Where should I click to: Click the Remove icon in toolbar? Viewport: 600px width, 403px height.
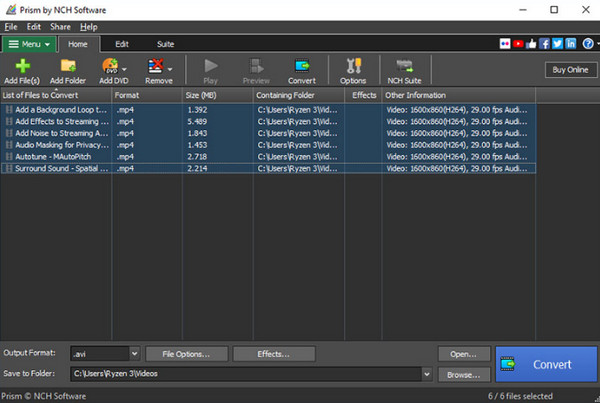[155, 66]
